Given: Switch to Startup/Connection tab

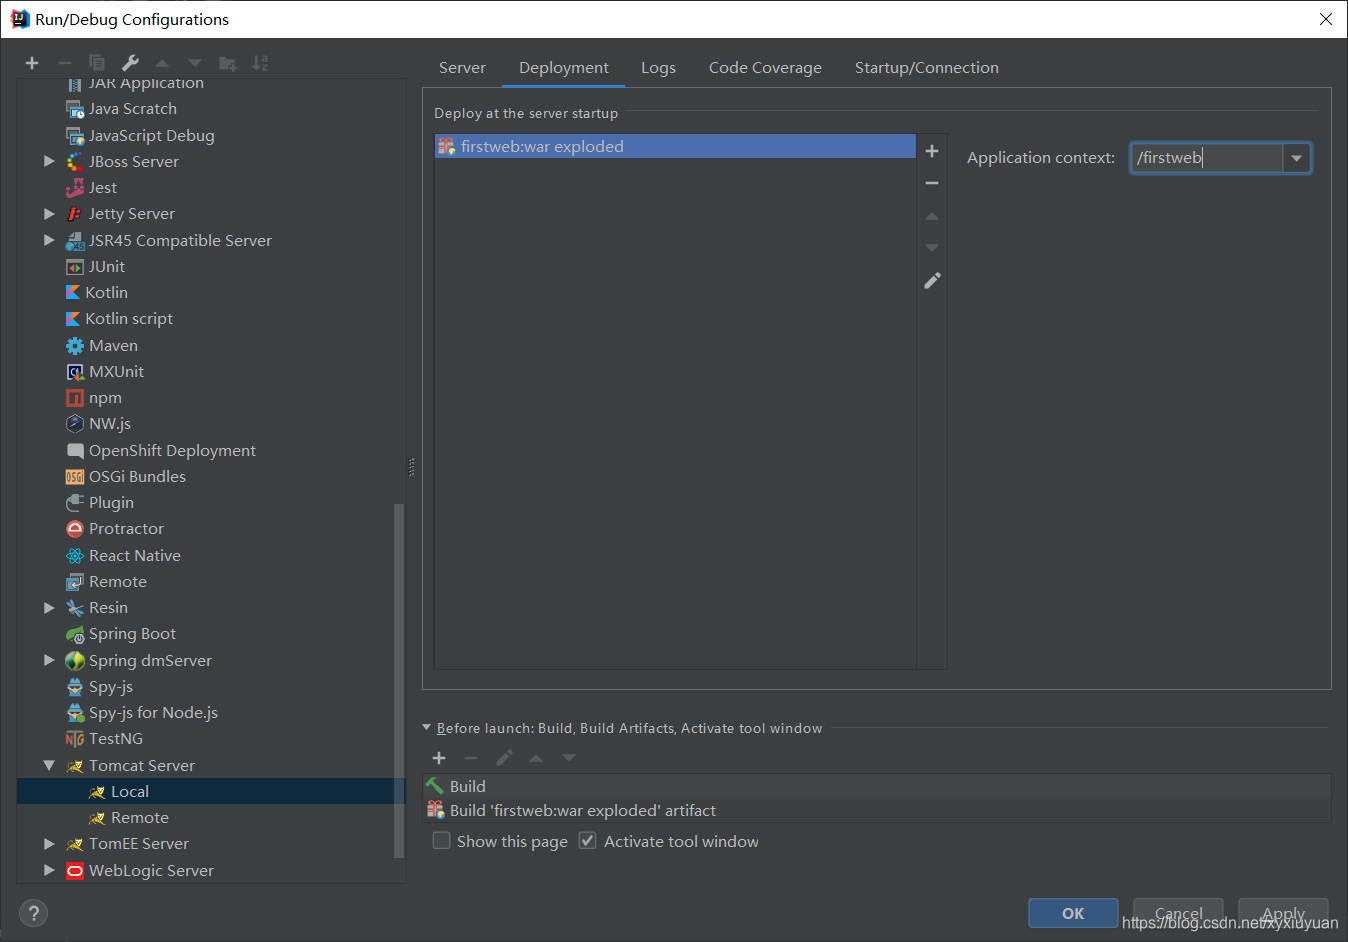Looking at the screenshot, I should (927, 67).
